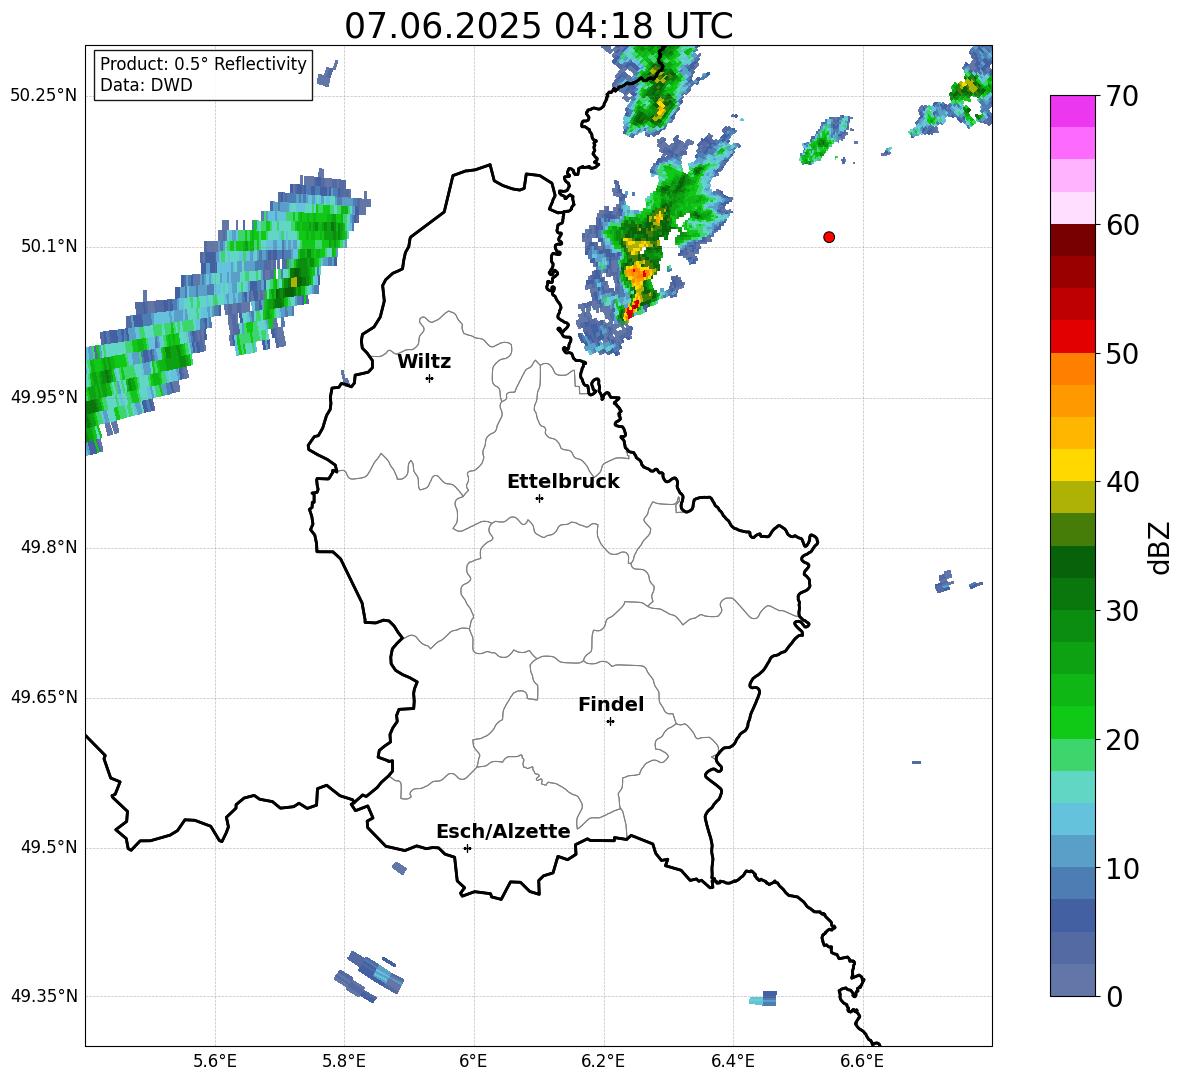
Task: Click the 50.25°N latitude label
Action: [x=44, y=96]
